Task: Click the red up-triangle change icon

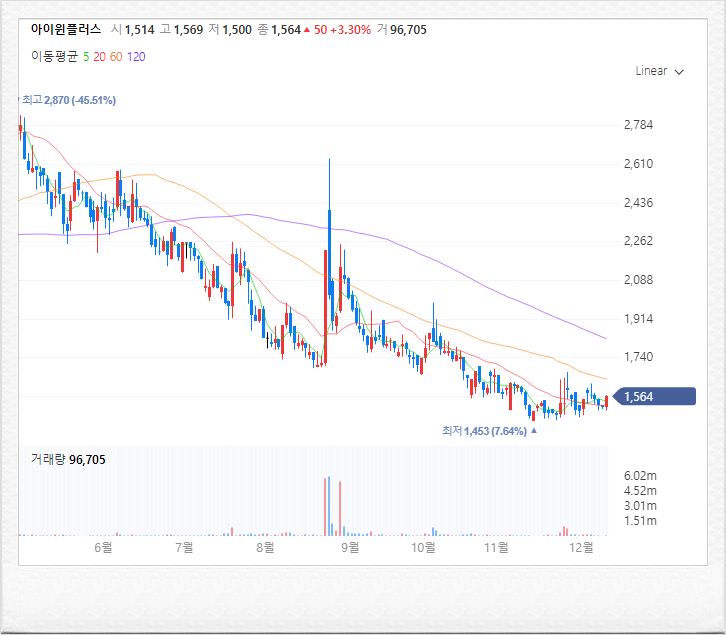Action: click(307, 30)
